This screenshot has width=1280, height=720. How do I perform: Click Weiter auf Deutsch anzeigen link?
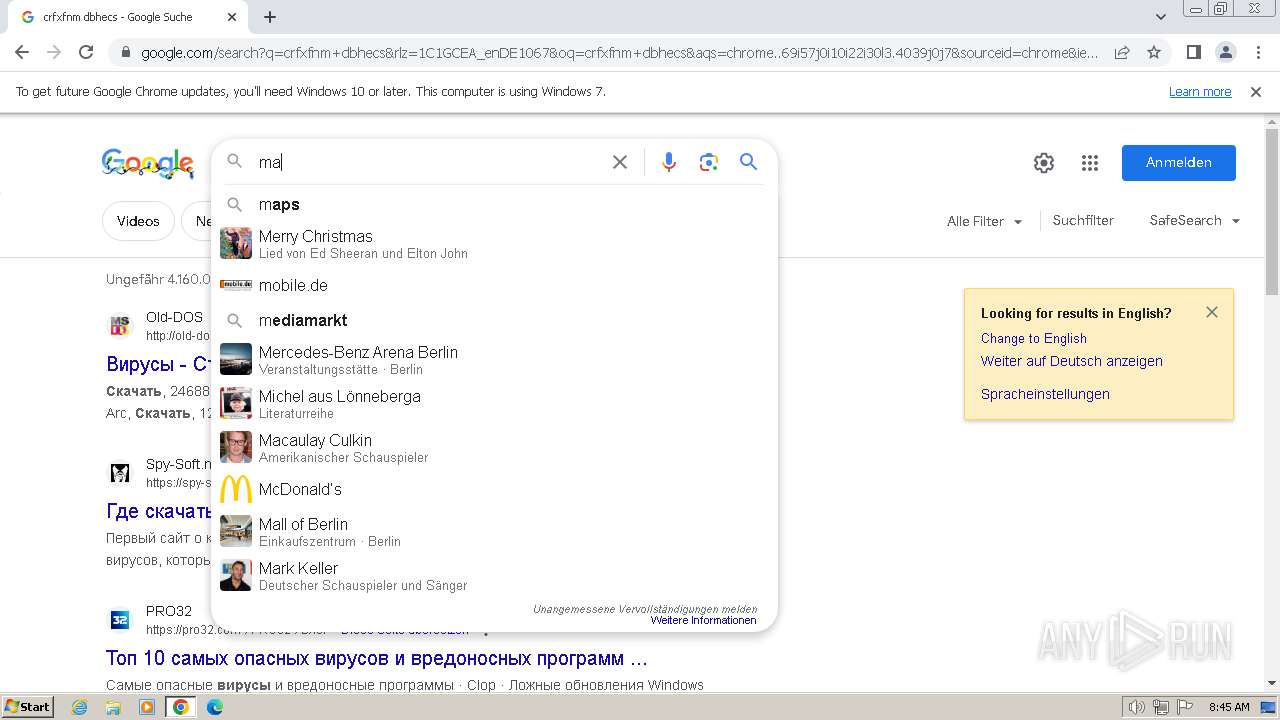tap(1071, 361)
